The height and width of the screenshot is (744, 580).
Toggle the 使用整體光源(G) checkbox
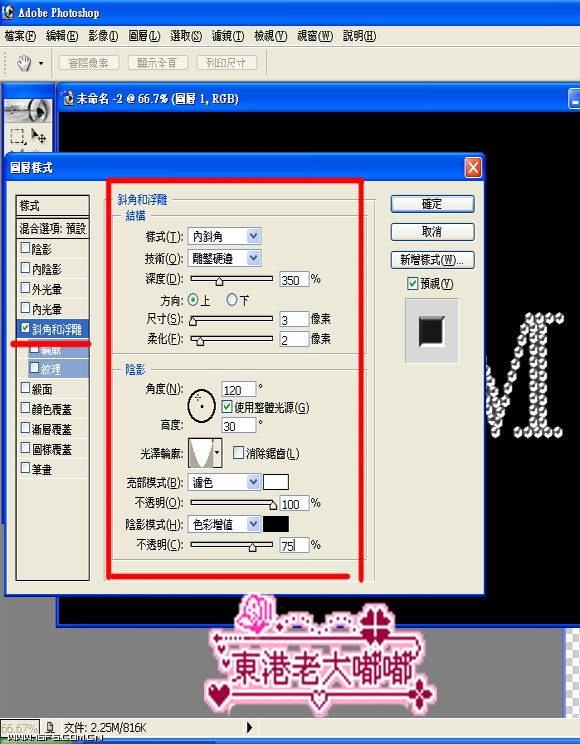(x=227, y=407)
